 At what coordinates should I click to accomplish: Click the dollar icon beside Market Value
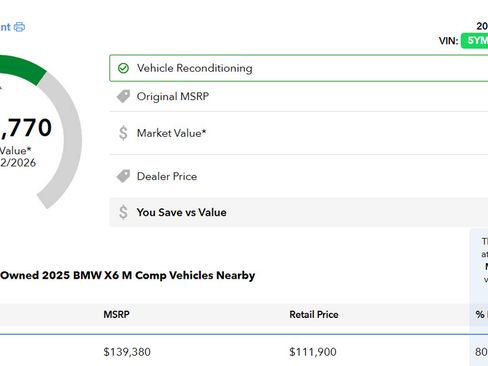click(123, 133)
